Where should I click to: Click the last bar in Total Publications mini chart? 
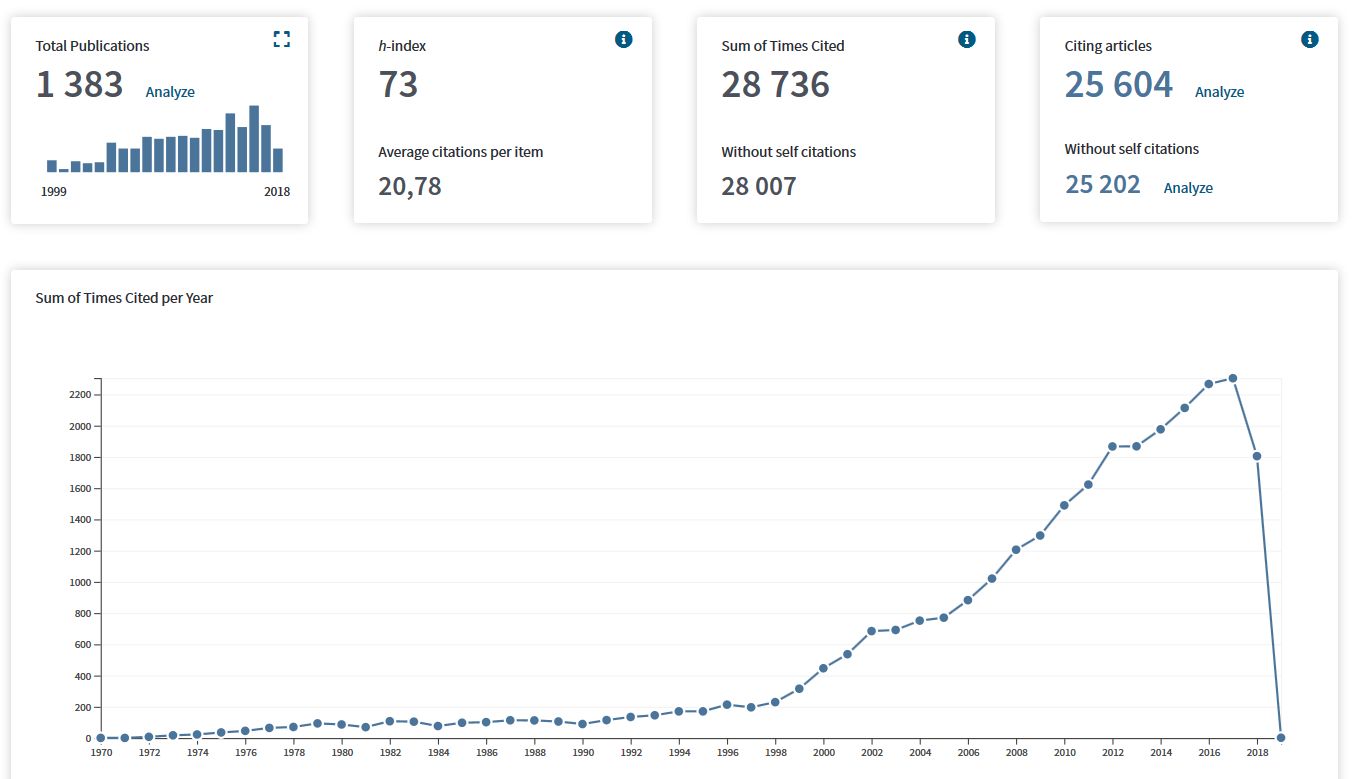point(278,160)
